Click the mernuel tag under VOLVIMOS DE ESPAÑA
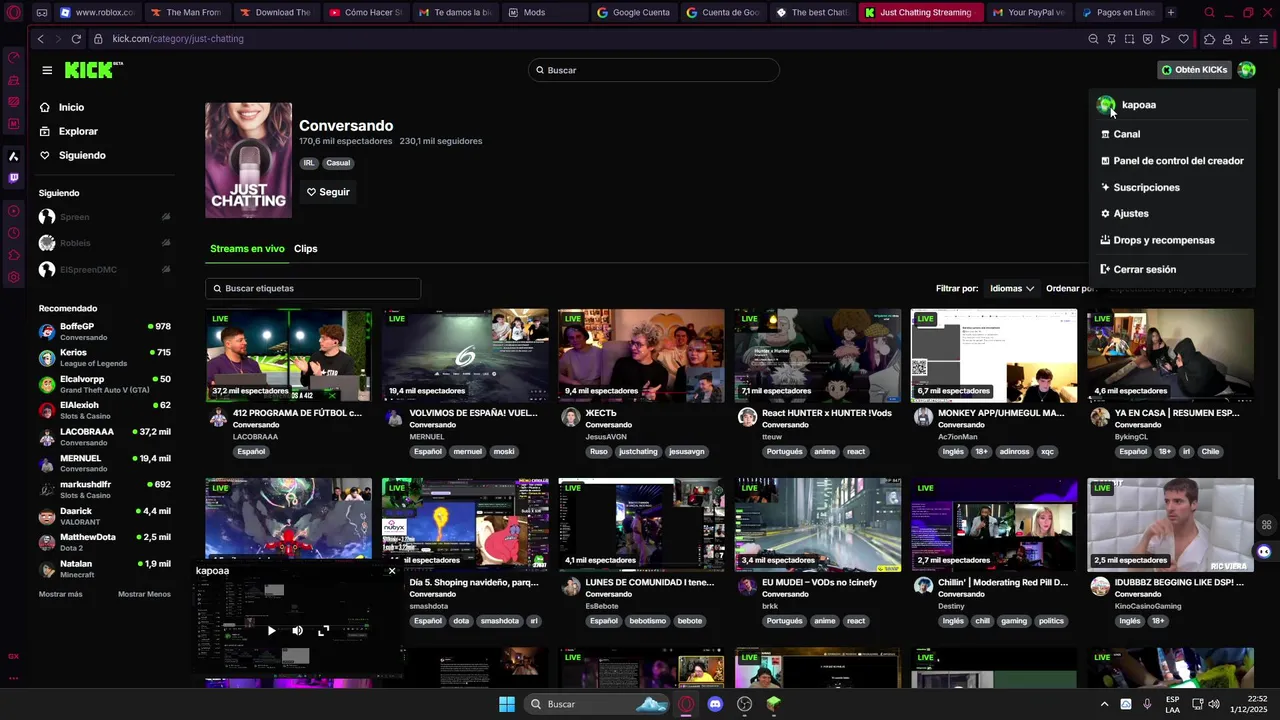Viewport: 1280px width, 720px height. [x=467, y=452]
